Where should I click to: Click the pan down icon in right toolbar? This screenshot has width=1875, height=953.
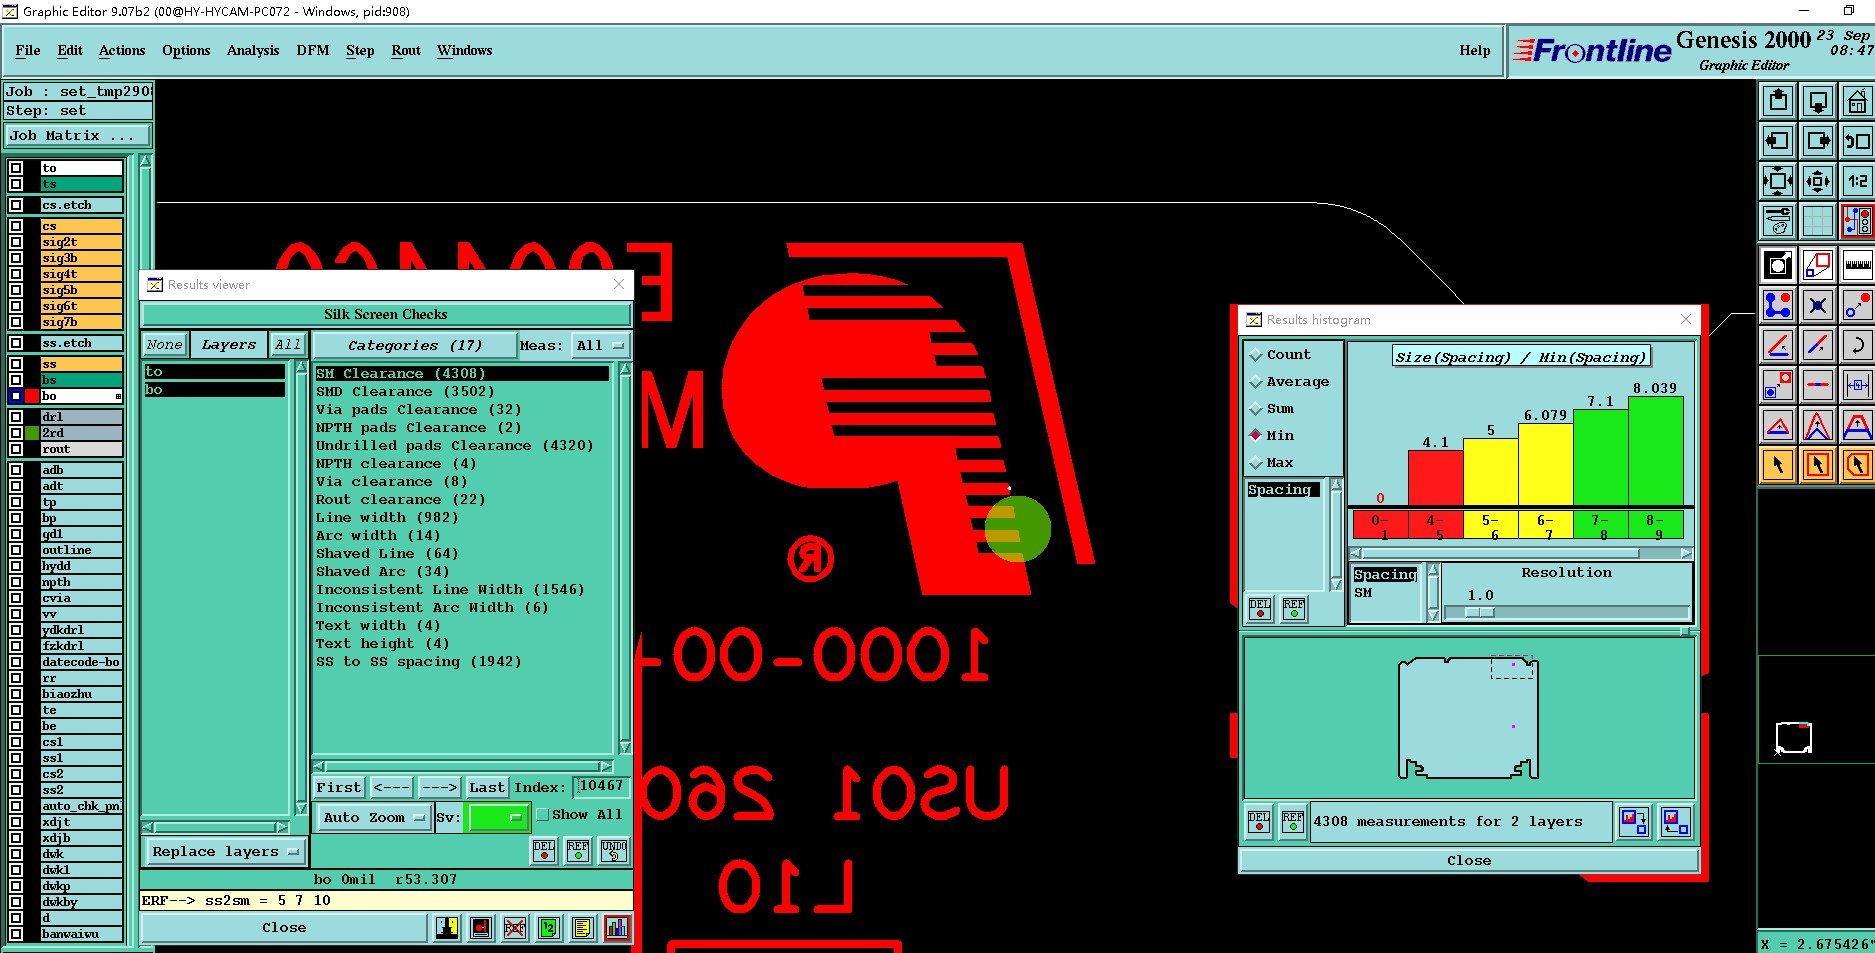1818,101
